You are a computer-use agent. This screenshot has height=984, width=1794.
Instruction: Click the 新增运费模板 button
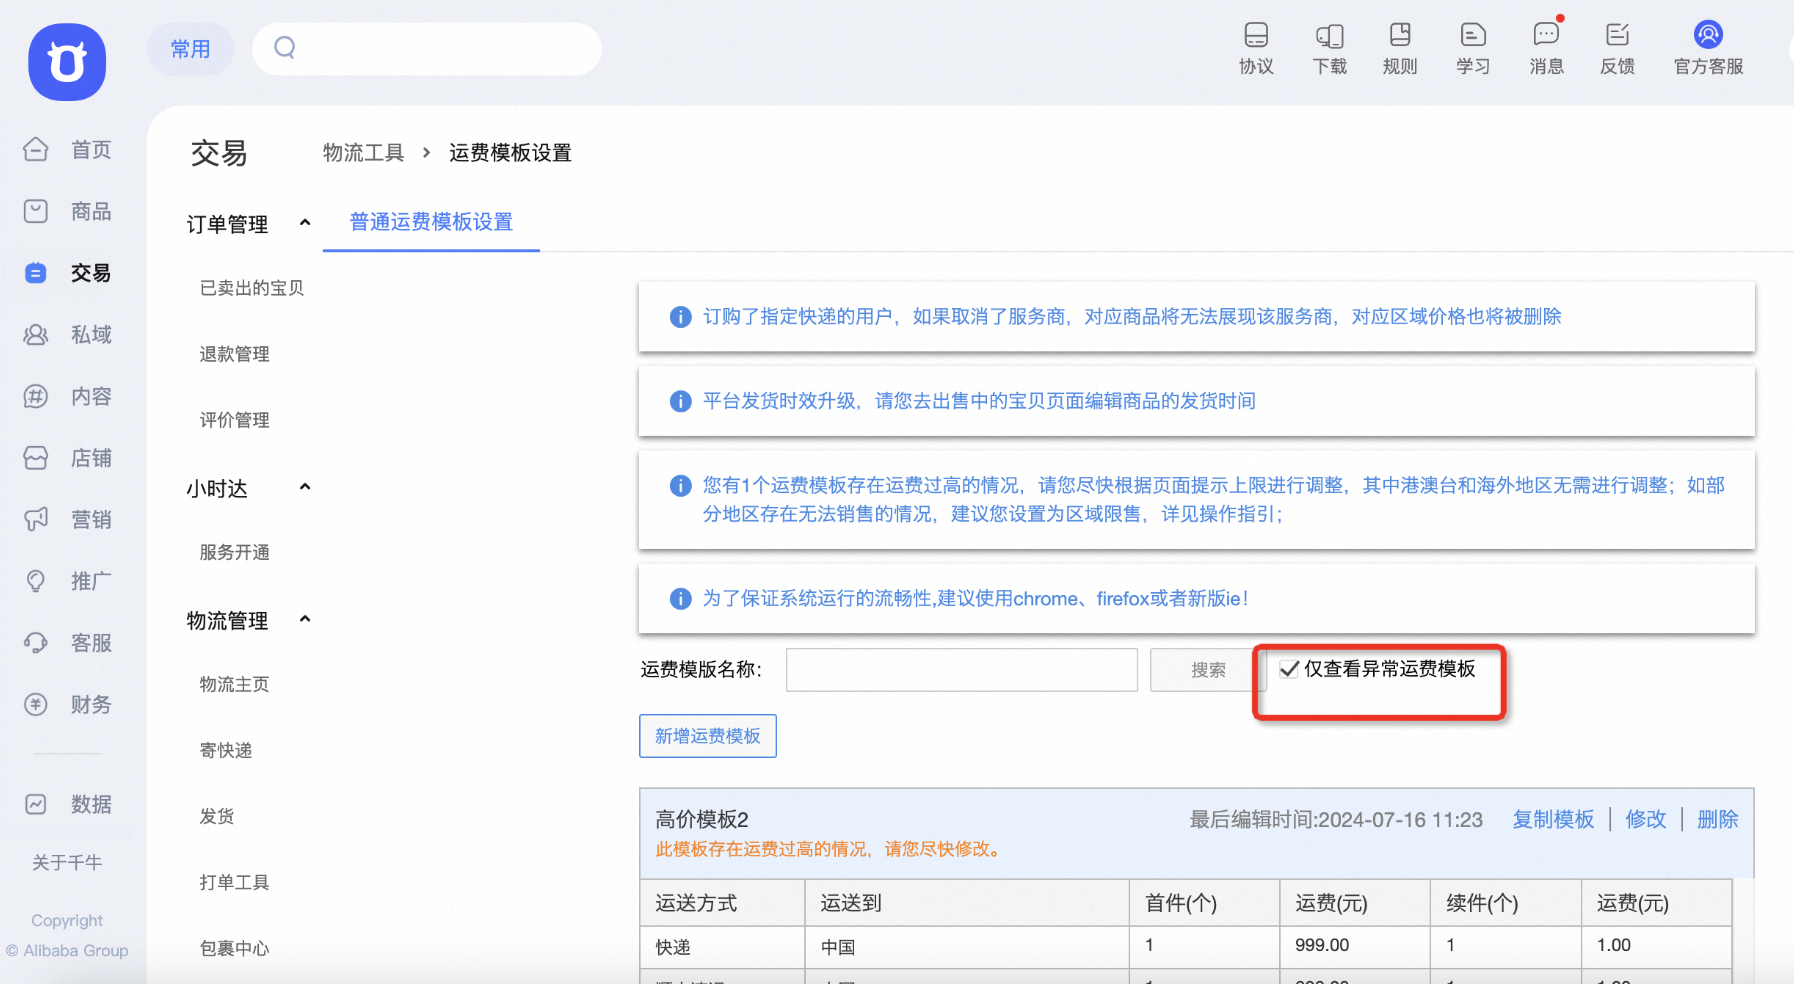click(708, 736)
